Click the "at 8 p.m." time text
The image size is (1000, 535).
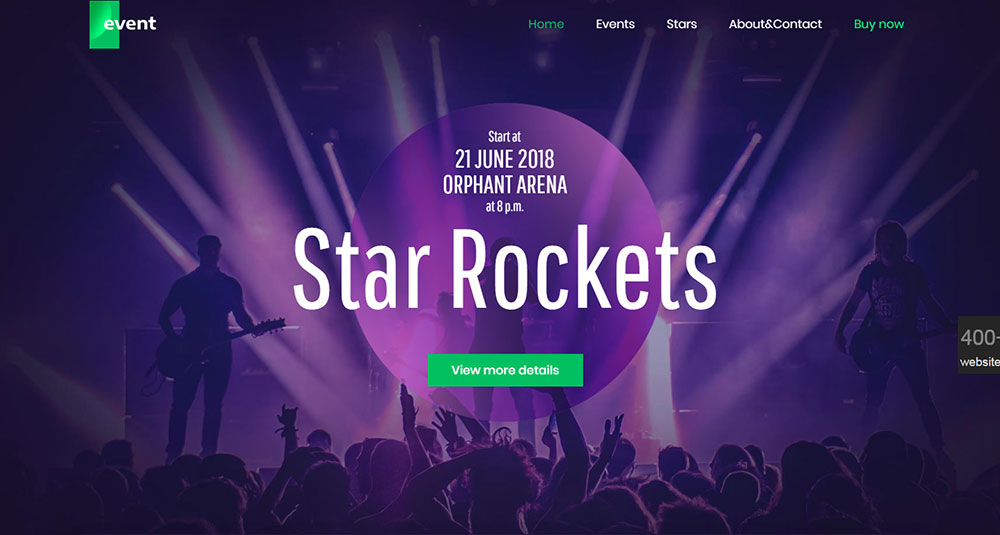[504, 207]
